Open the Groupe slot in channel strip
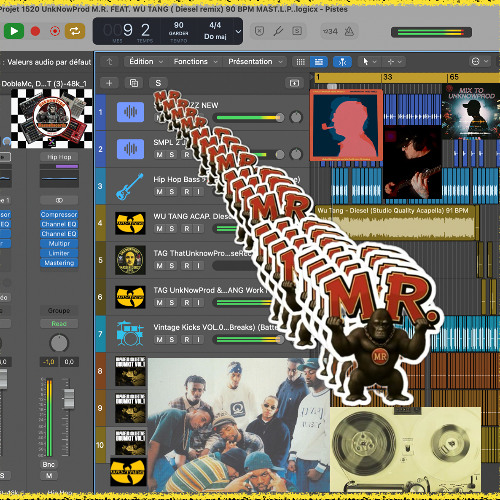 (x=59, y=310)
